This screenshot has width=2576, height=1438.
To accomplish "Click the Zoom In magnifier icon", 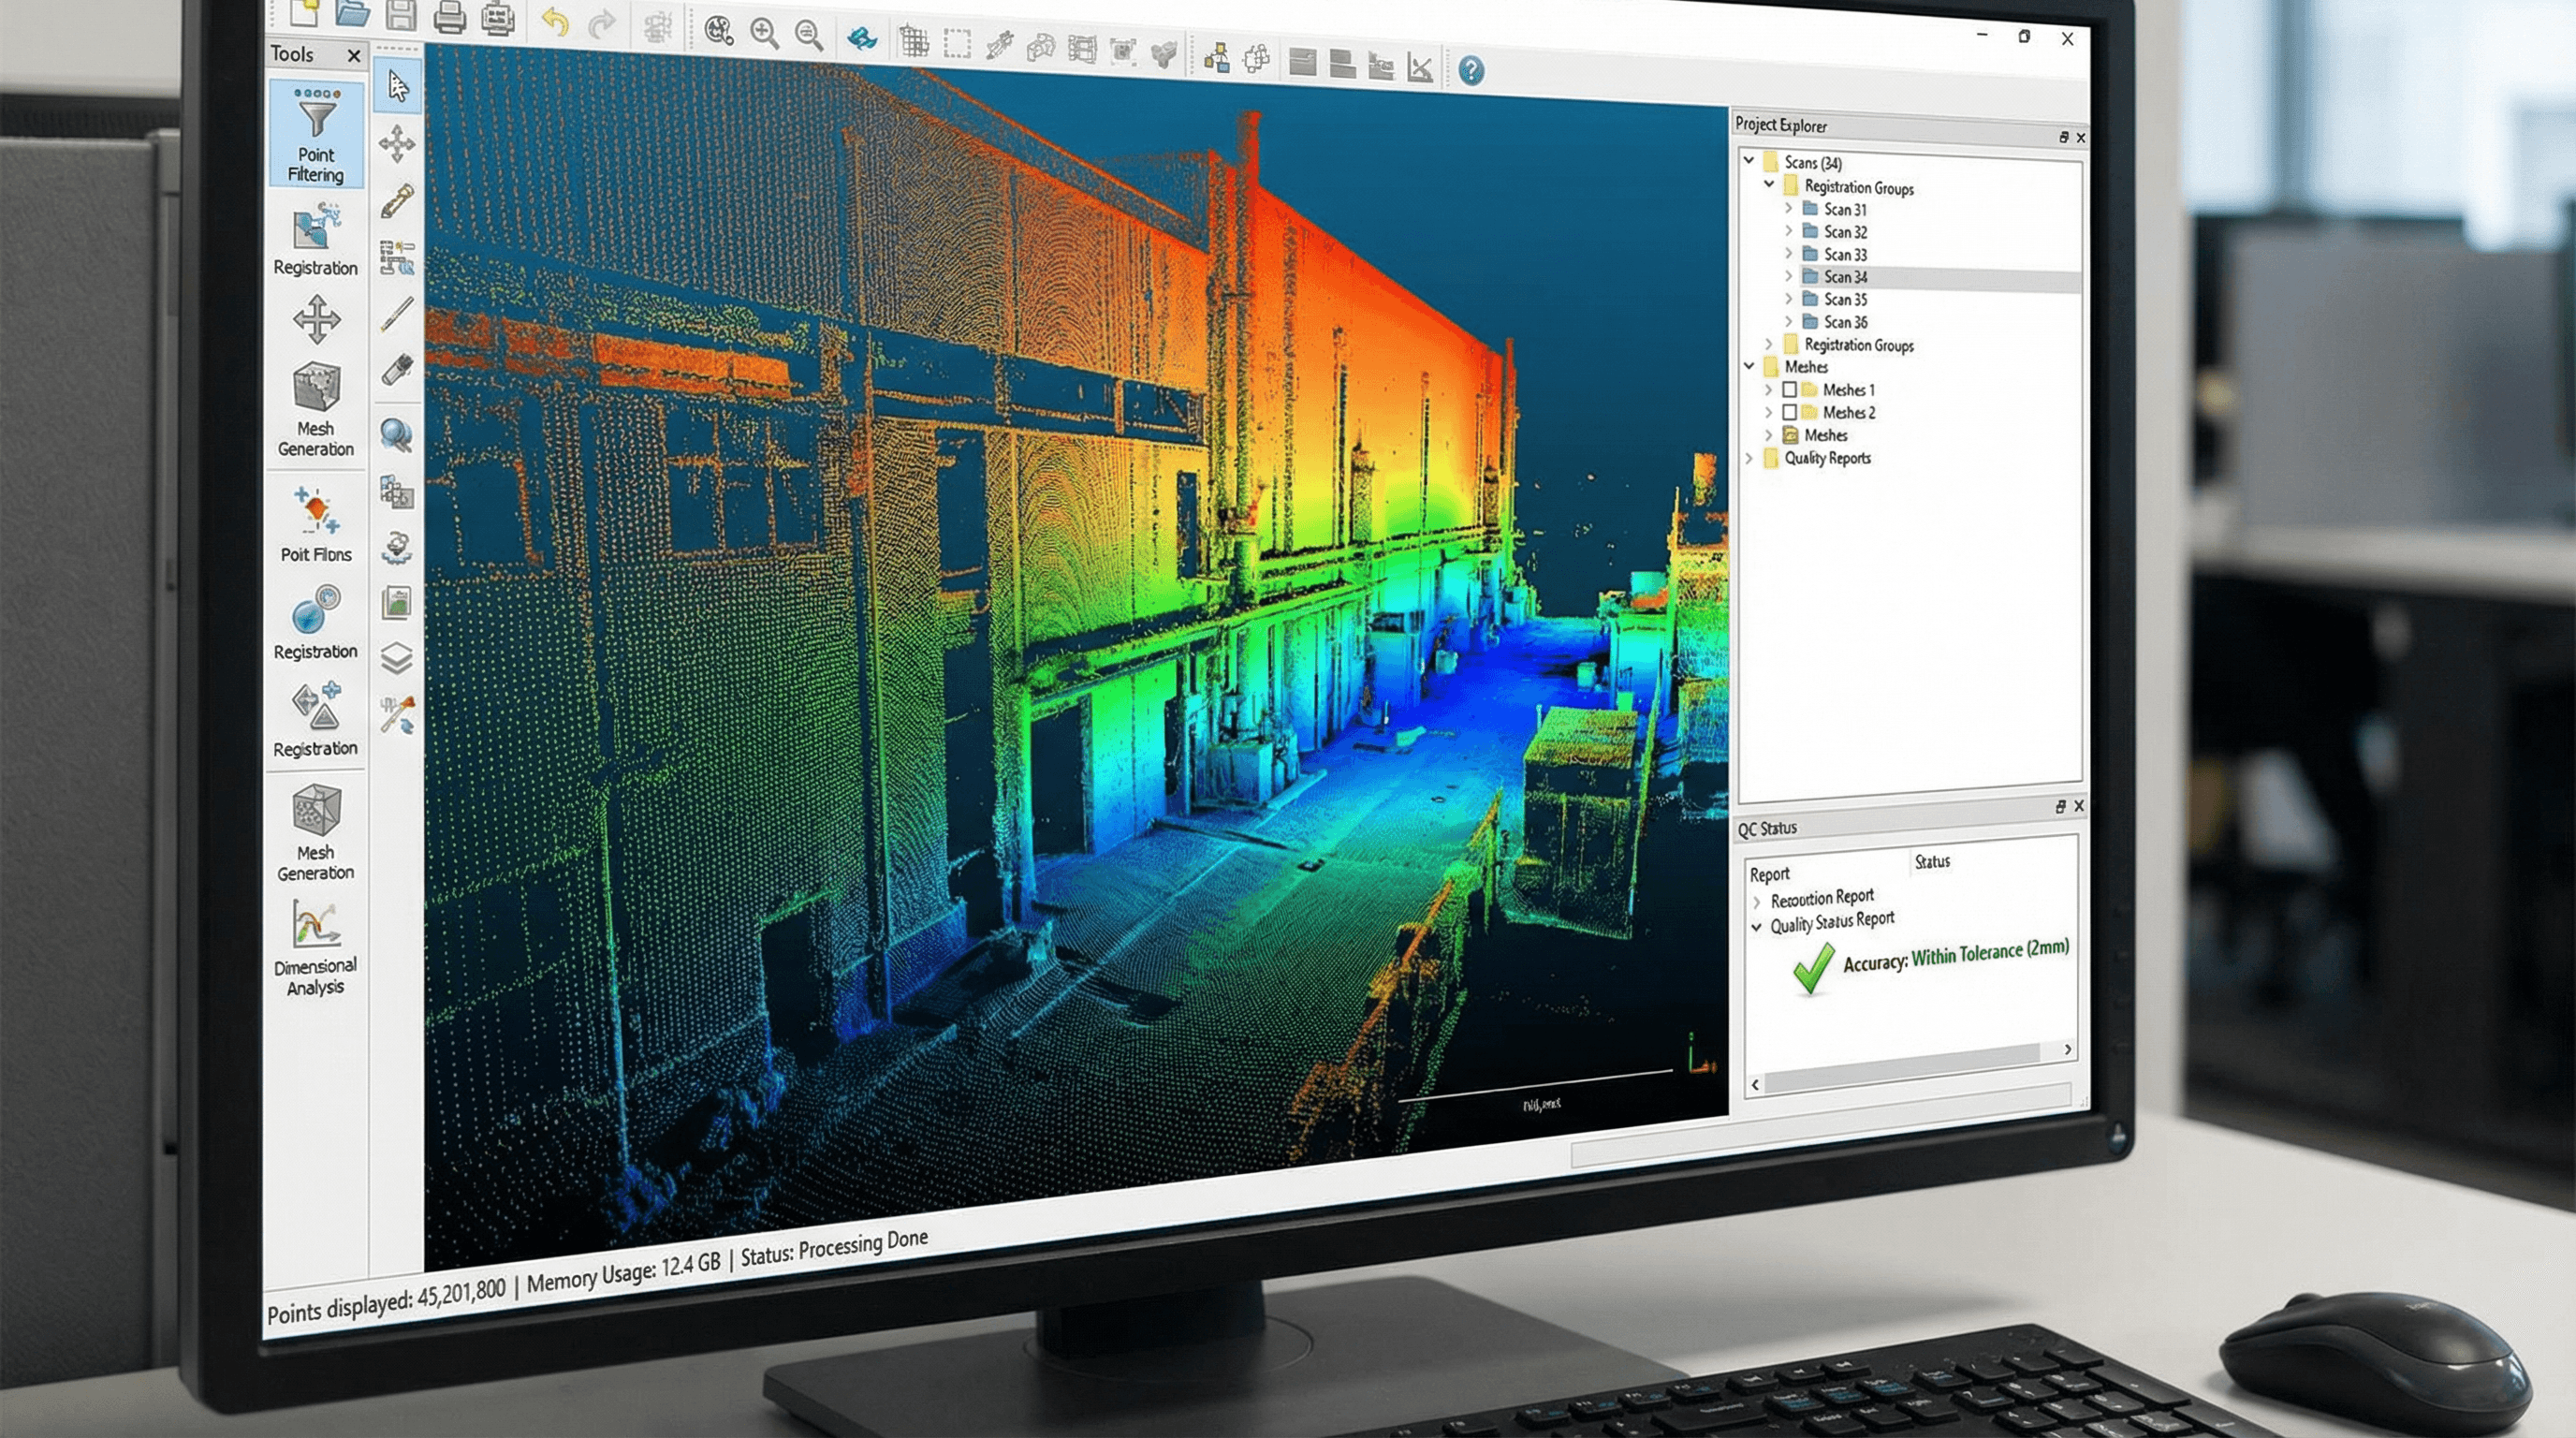I will pyautogui.click(x=765, y=33).
